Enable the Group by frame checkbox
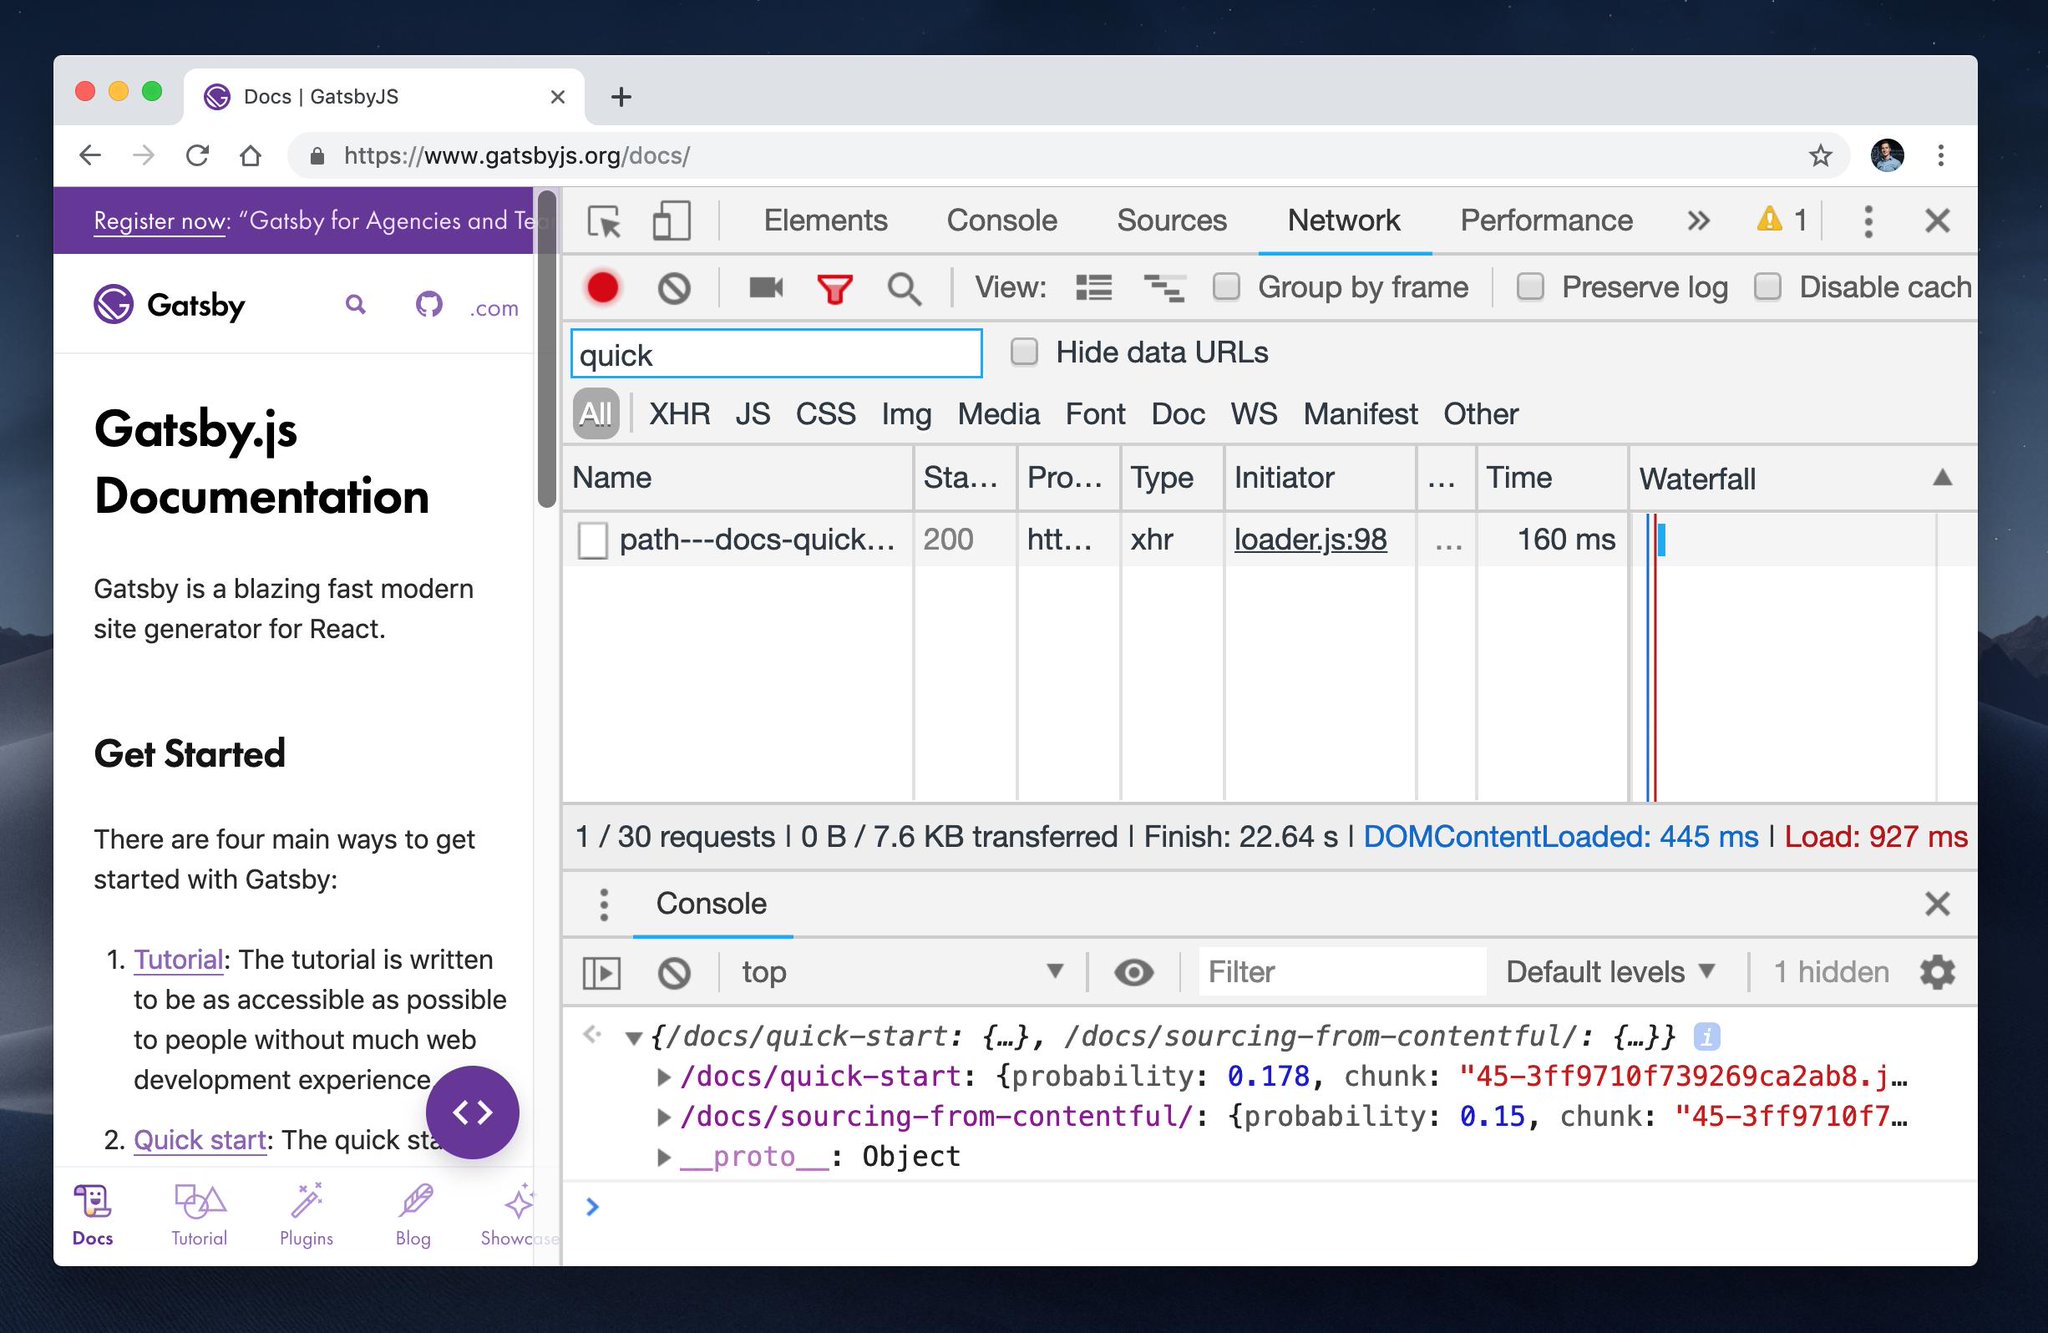2048x1333 pixels. point(1227,287)
